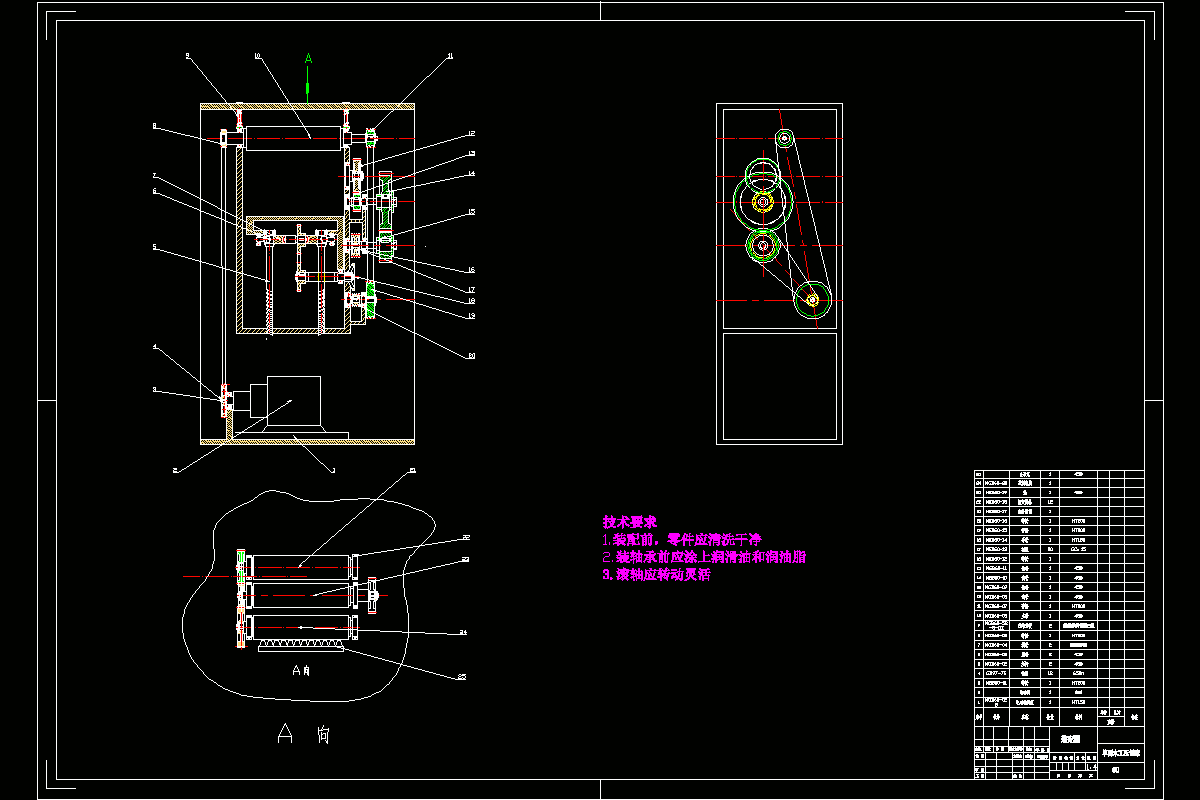This screenshot has height=800, width=1200.
Task: Click the bottom-right belt pulley in side view
Action: [812, 299]
